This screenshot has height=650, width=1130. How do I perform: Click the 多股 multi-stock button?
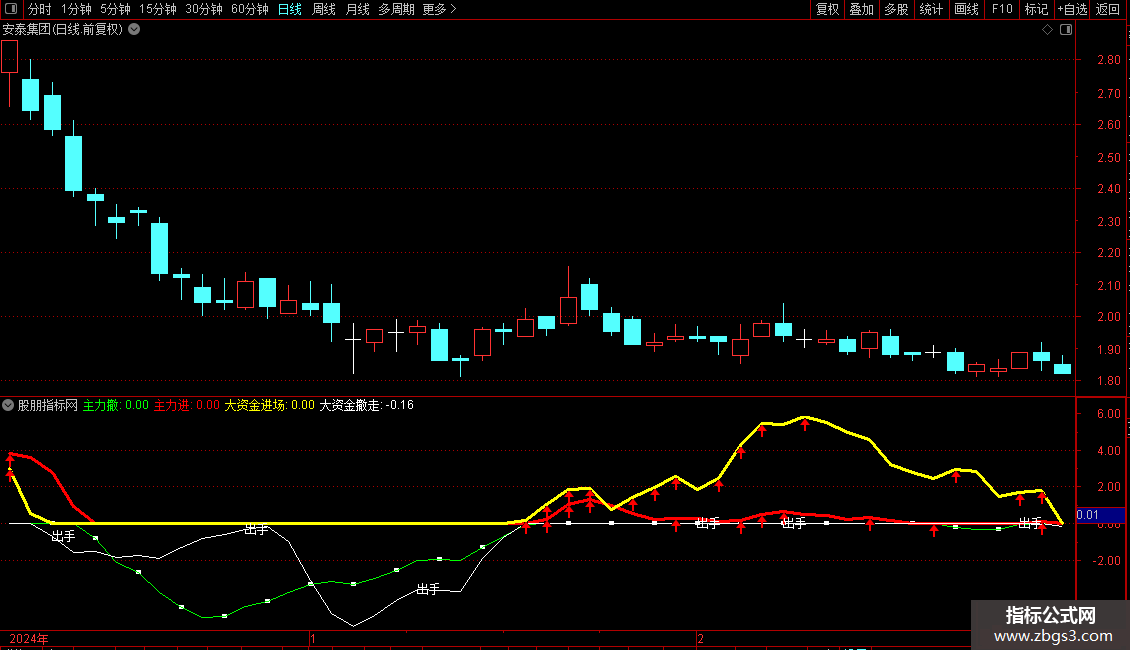pos(896,9)
